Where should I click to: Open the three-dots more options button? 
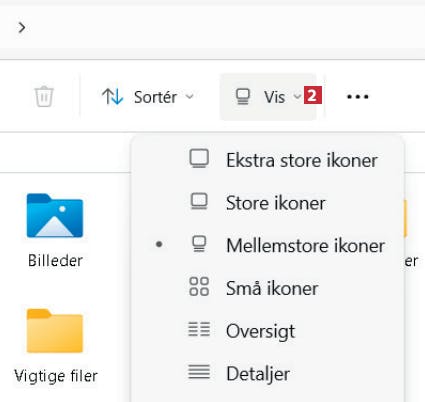click(358, 97)
